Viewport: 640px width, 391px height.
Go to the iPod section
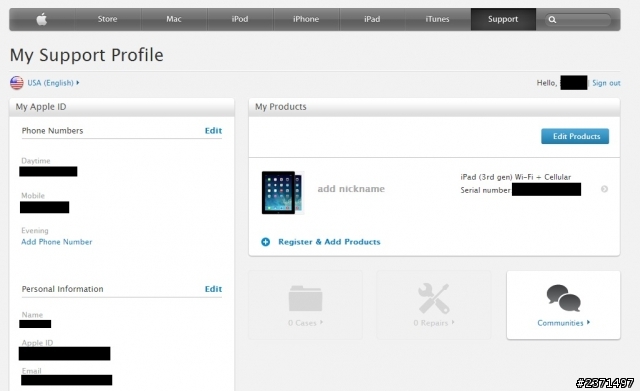pos(240,19)
